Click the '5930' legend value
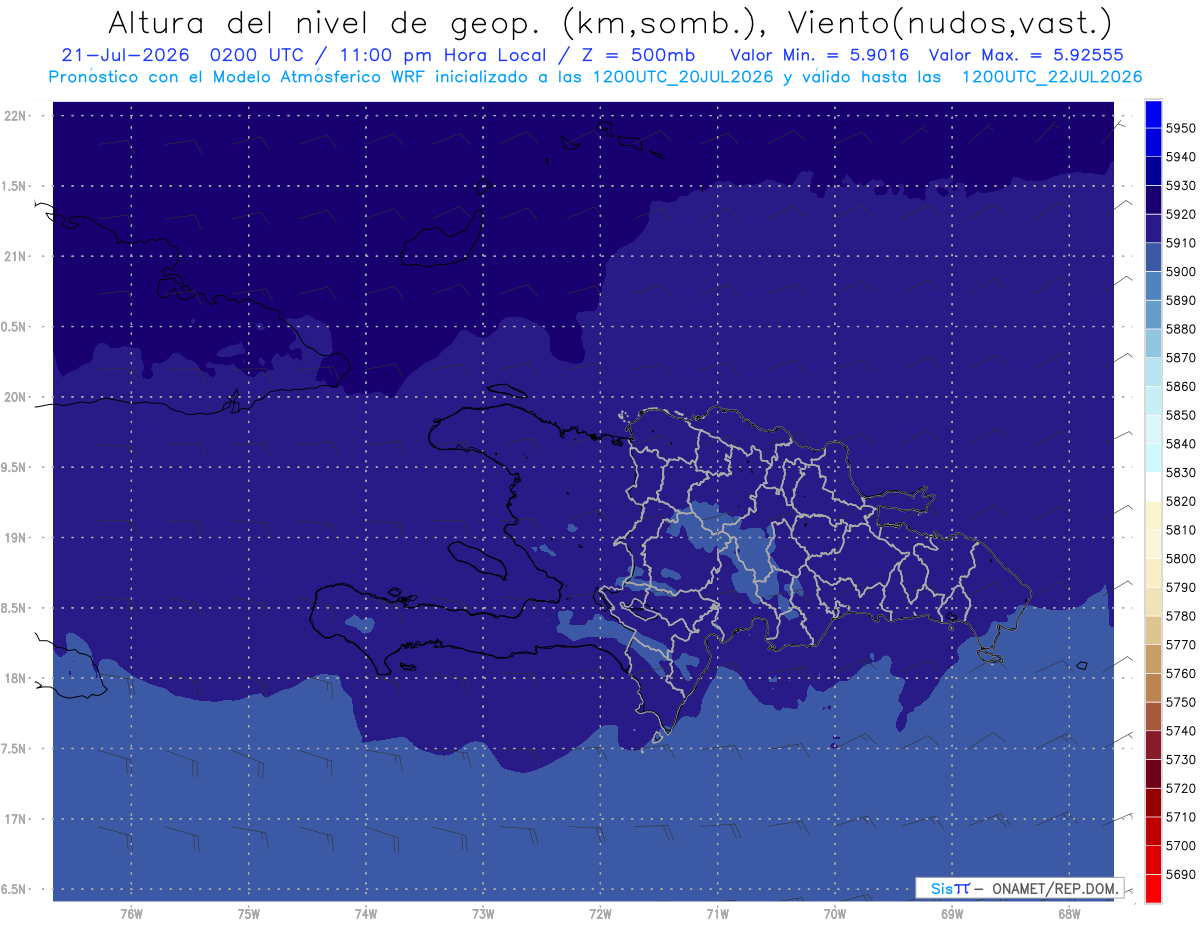 [1181, 186]
